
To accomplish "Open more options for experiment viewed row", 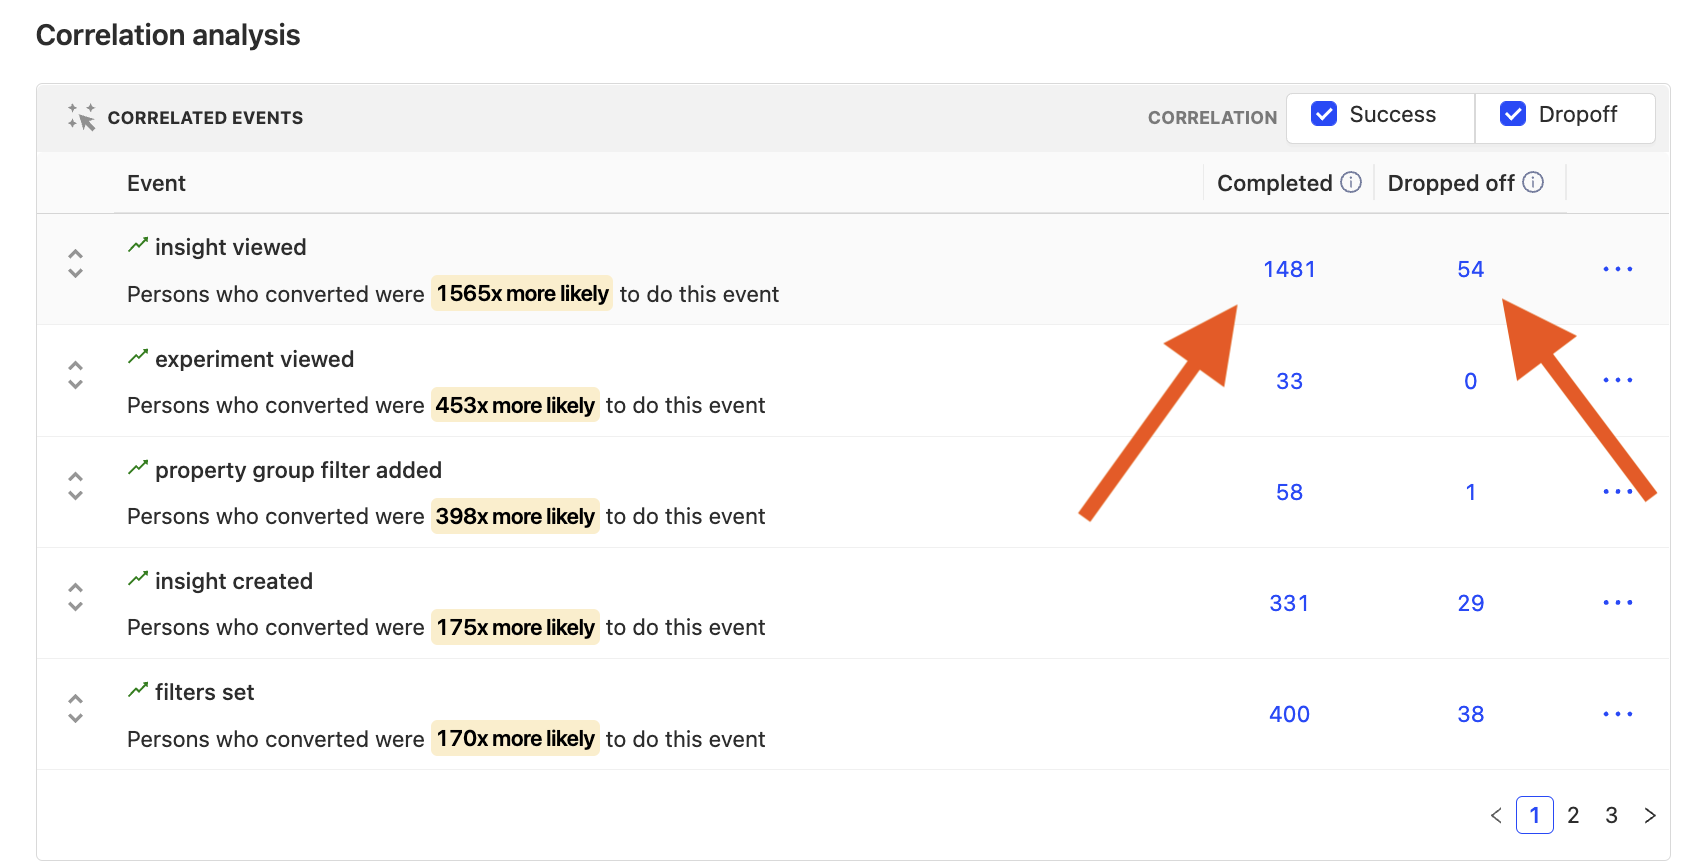I will [x=1617, y=380].
